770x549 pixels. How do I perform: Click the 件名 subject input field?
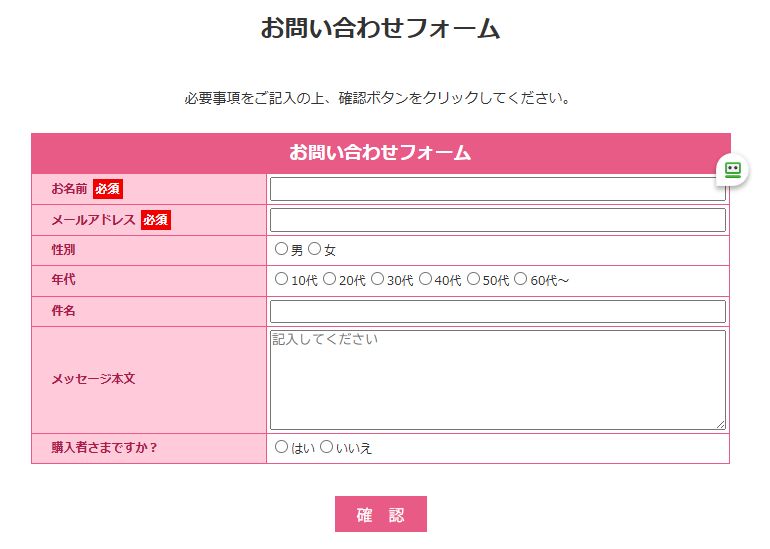pos(497,311)
